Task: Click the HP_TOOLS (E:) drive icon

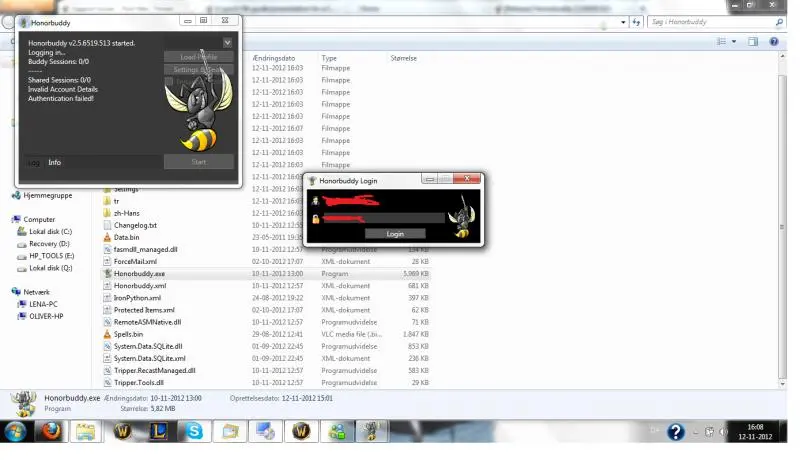Action: click(22, 256)
